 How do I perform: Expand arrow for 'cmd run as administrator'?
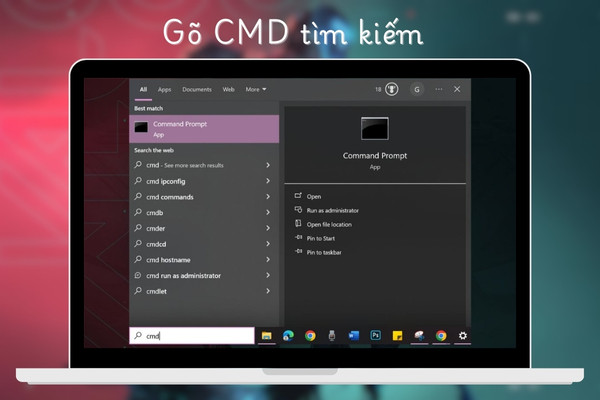(x=268, y=275)
